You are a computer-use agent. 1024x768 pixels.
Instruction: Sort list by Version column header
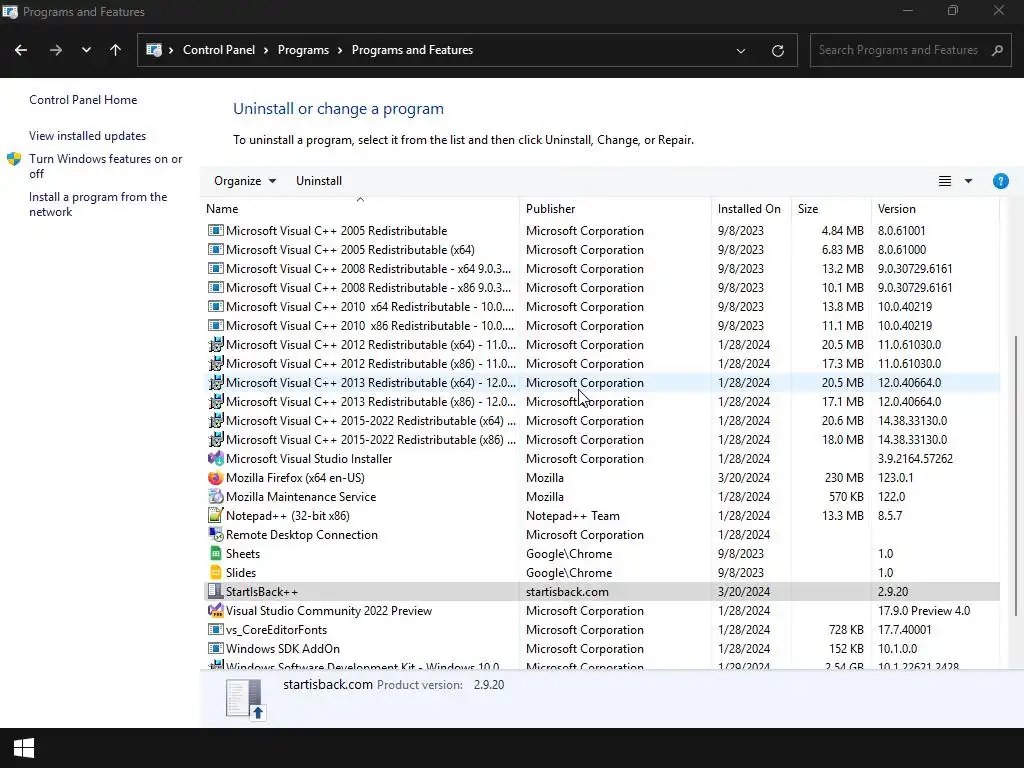click(935, 209)
